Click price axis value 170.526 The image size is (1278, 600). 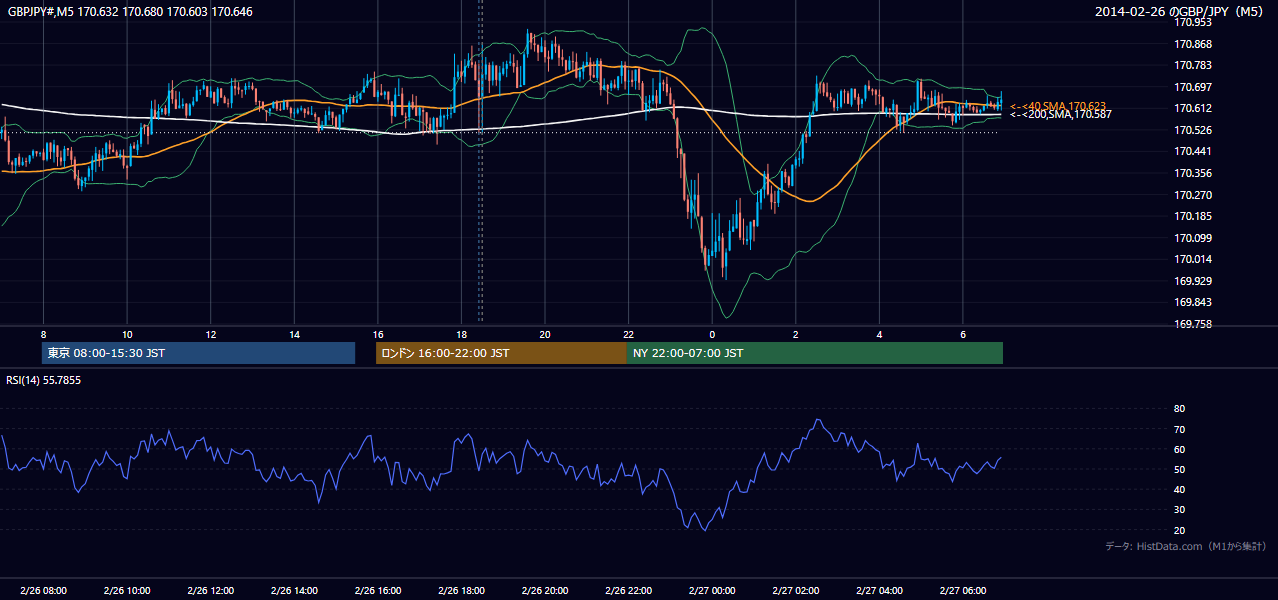[1193, 130]
